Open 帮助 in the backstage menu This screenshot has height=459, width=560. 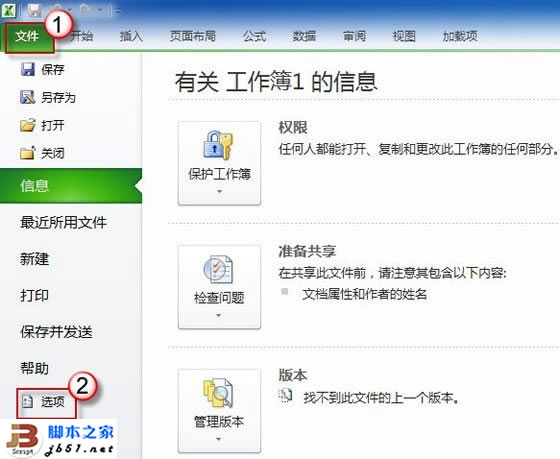34,368
